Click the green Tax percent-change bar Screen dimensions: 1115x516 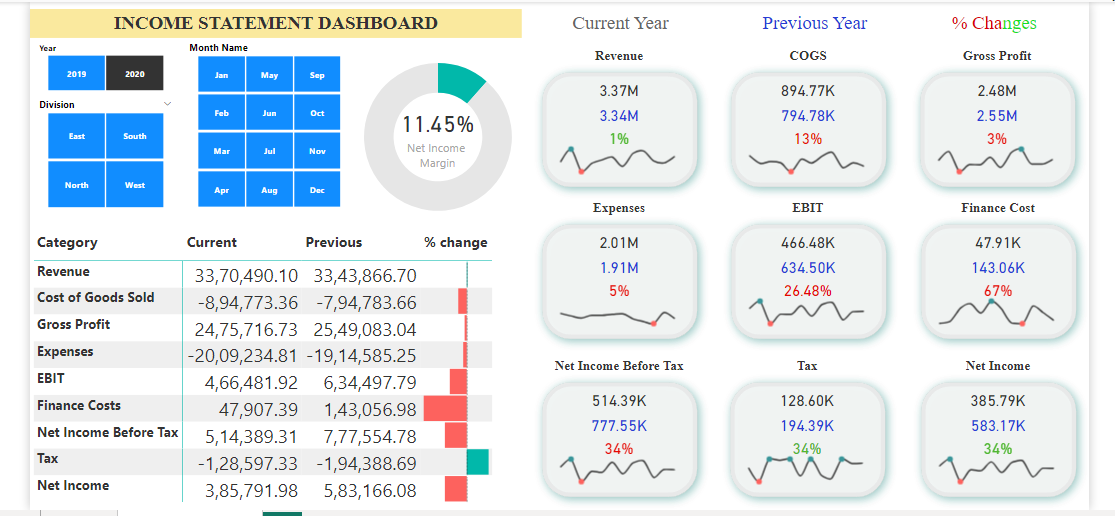coord(478,462)
